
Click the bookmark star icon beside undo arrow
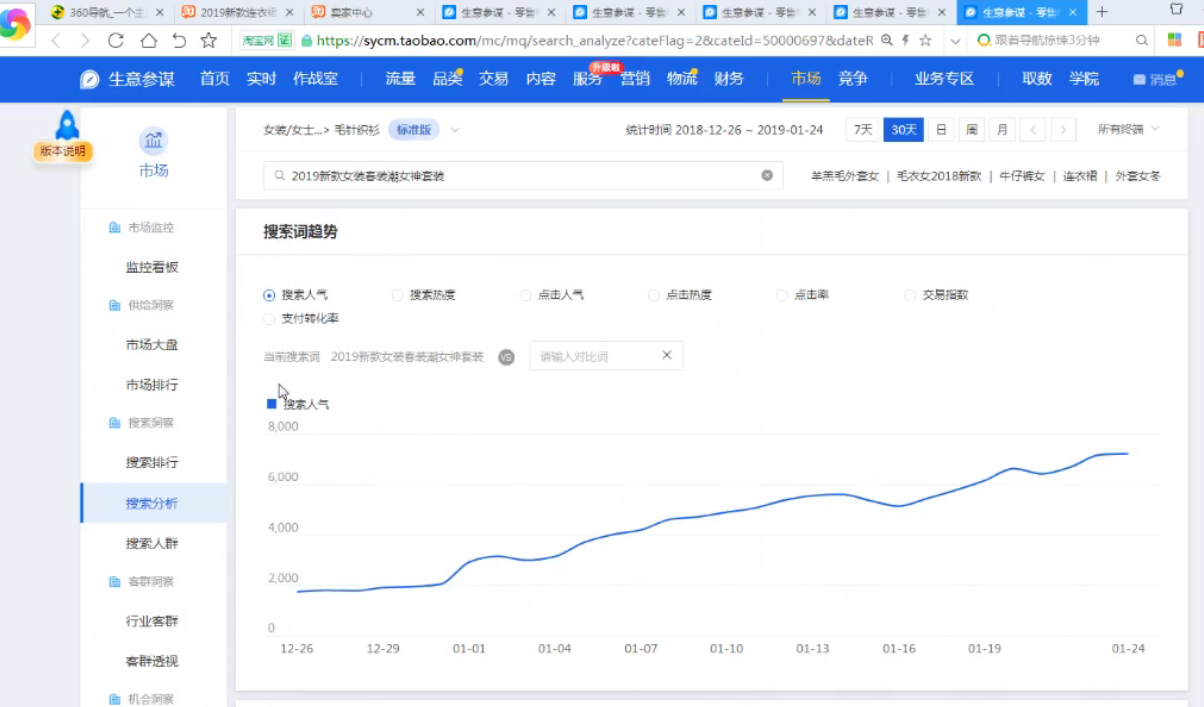[x=208, y=41]
